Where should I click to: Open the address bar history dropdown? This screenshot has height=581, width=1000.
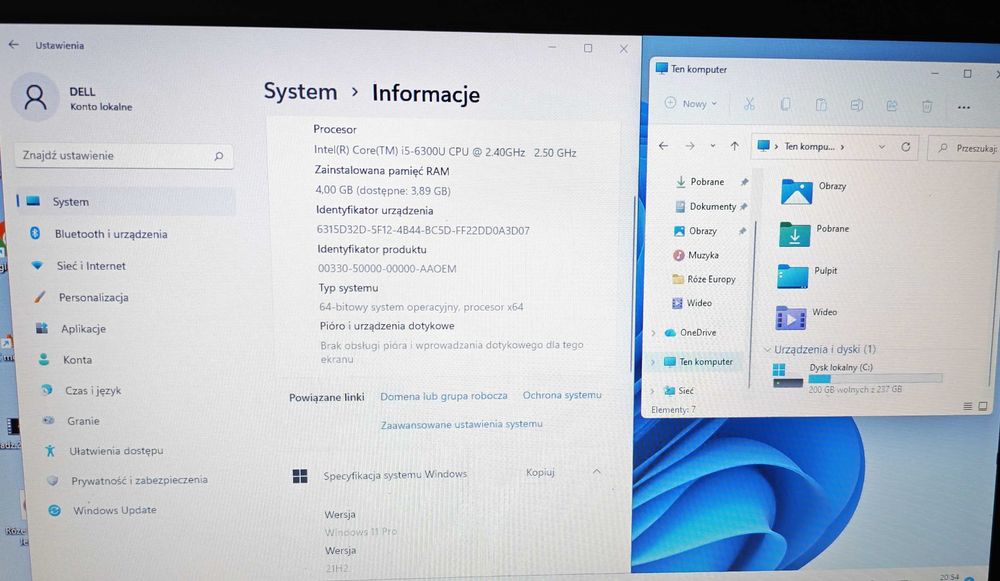click(x=881, y=147)
